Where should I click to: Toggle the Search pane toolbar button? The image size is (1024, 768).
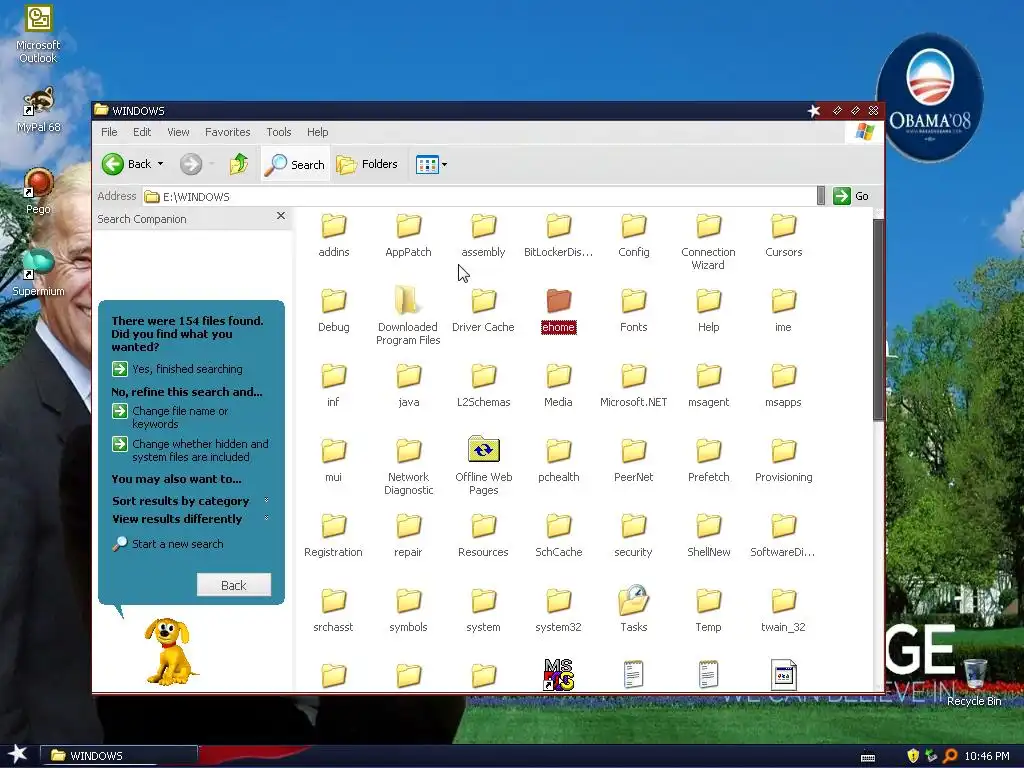[x=295, y=165]
